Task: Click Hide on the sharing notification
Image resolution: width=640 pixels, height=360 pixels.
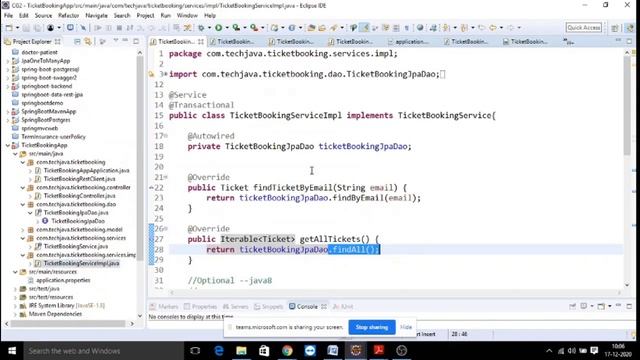Action: [x=406, y=327]
